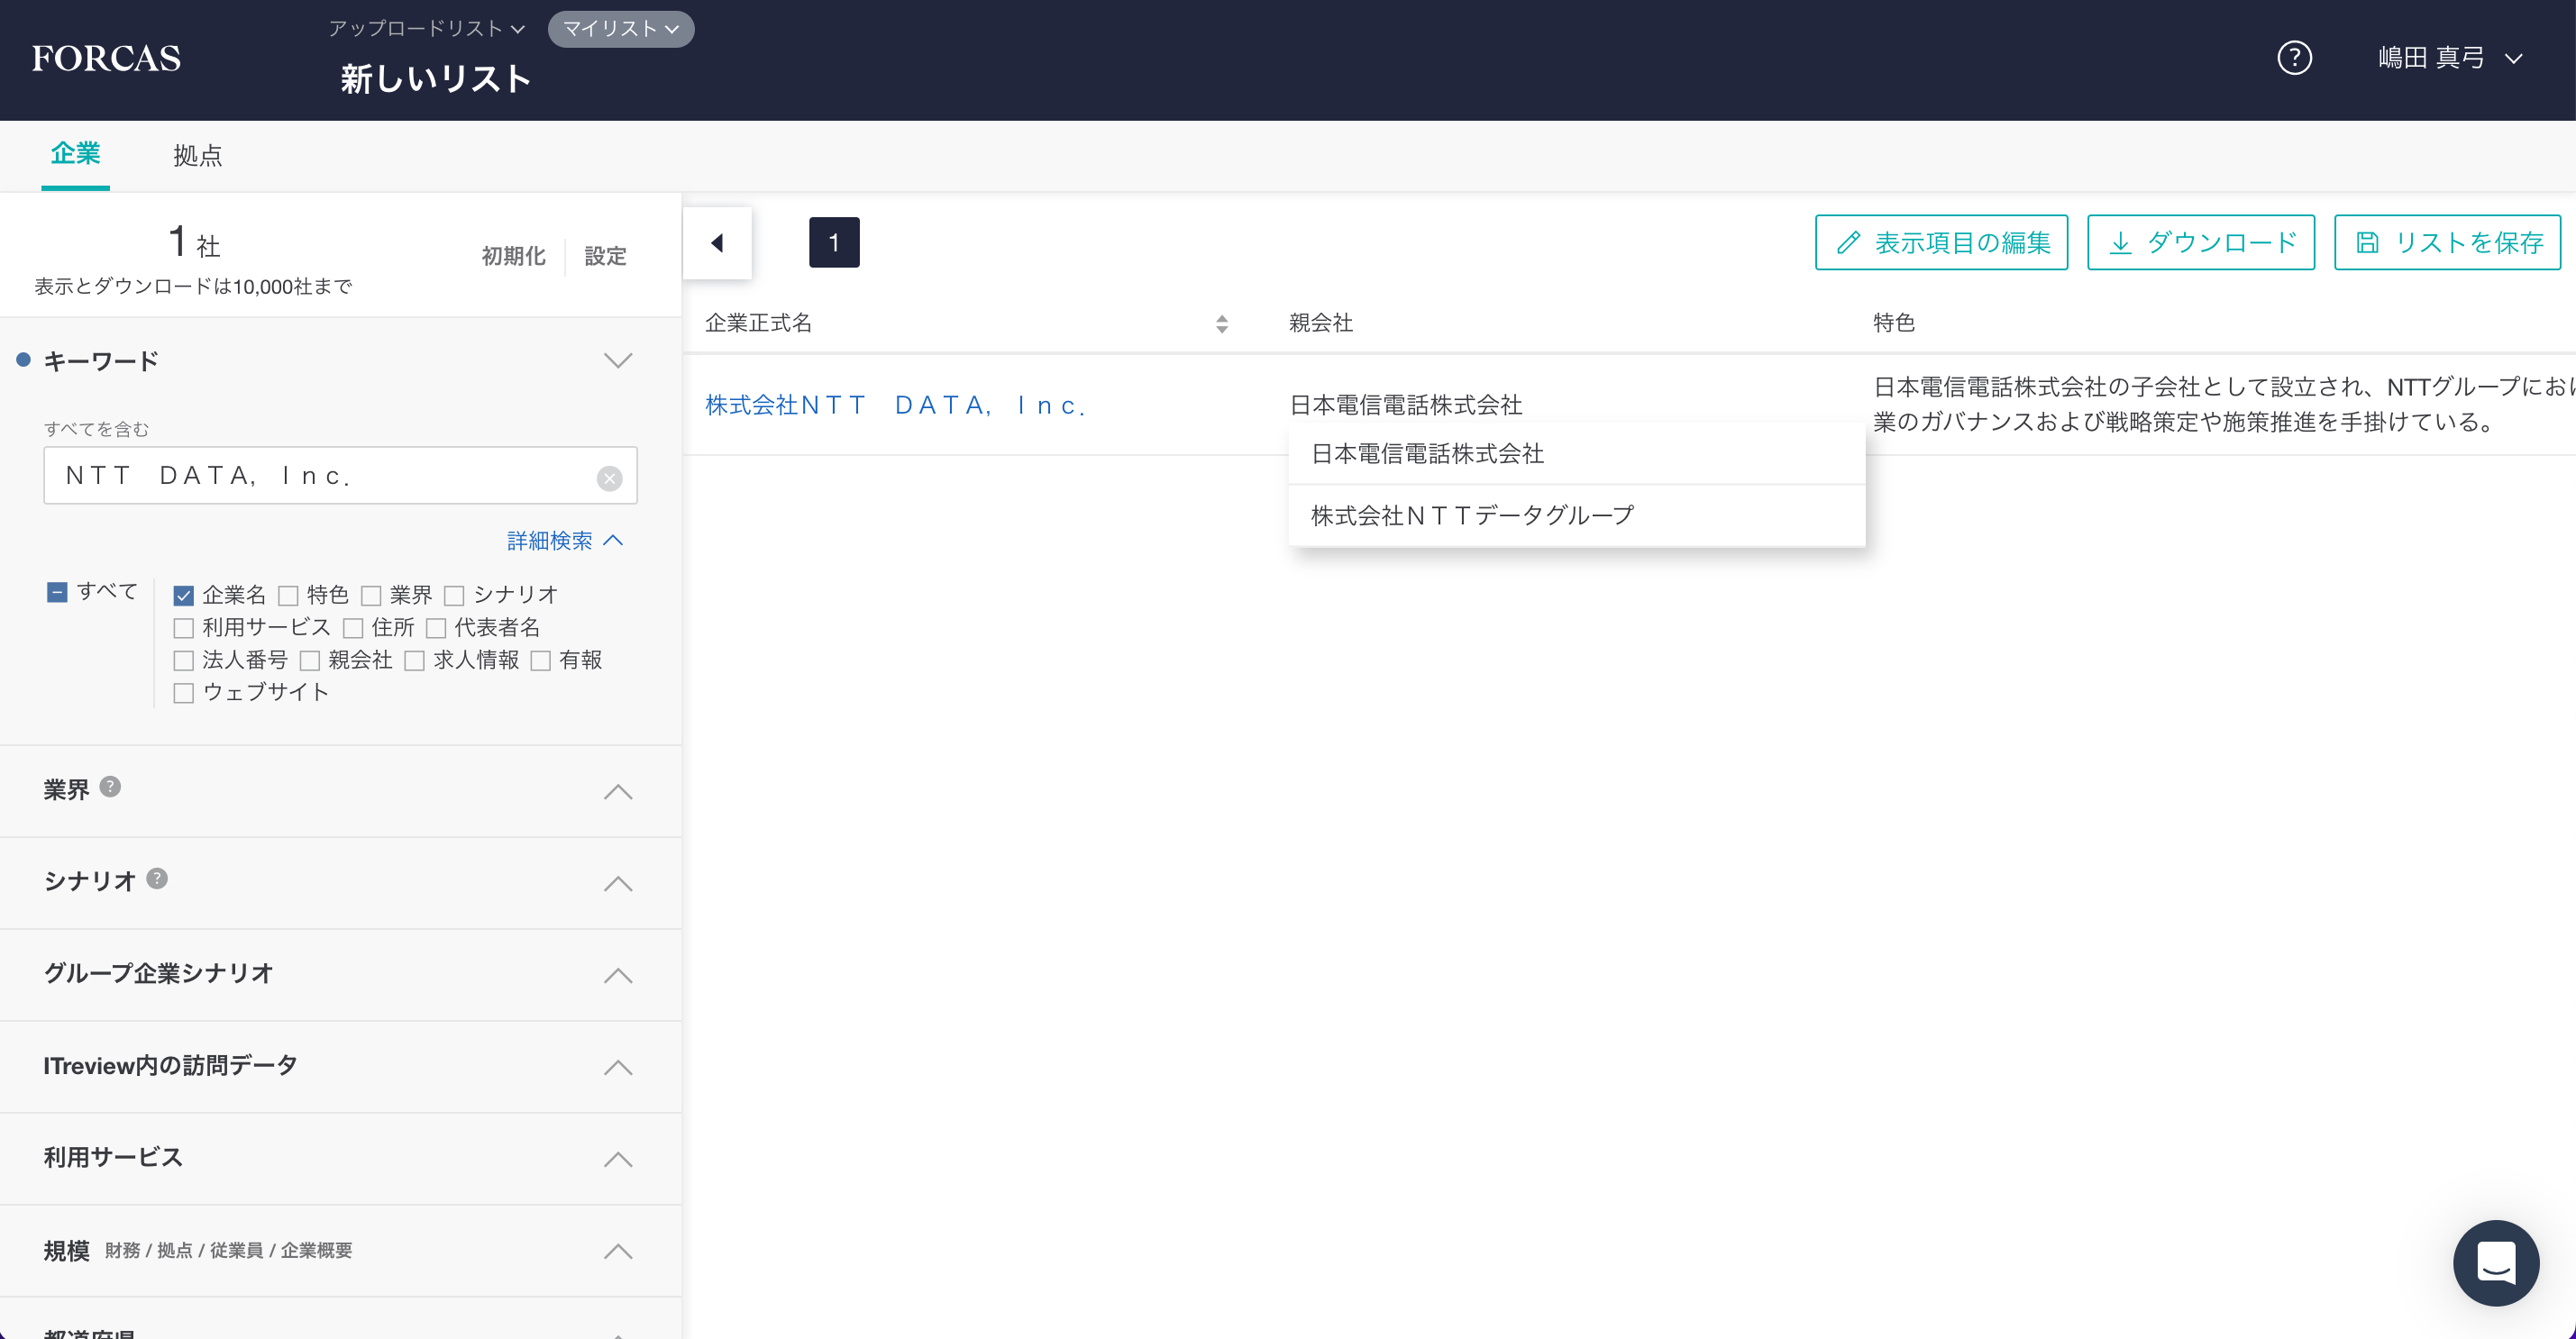Collapse the filter panel with the arrow

[717, 243]
